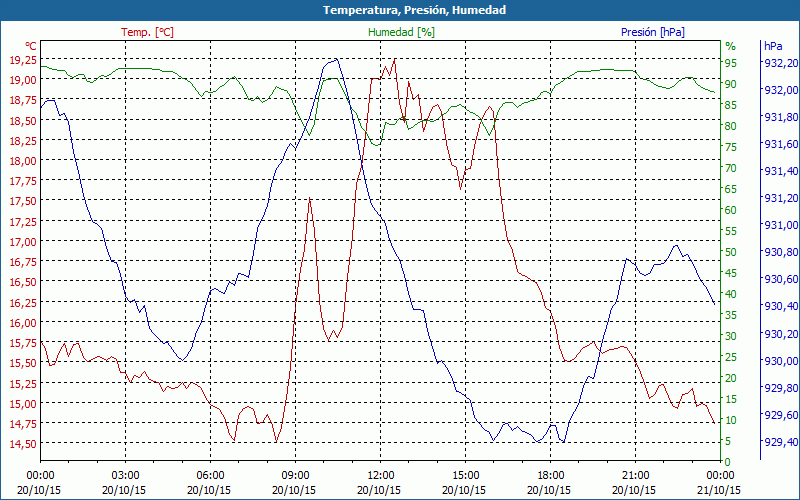Viewport: 800px width, 500px height.
Task: Select the 21/10/15 date label
Action: tap(719, 490)
